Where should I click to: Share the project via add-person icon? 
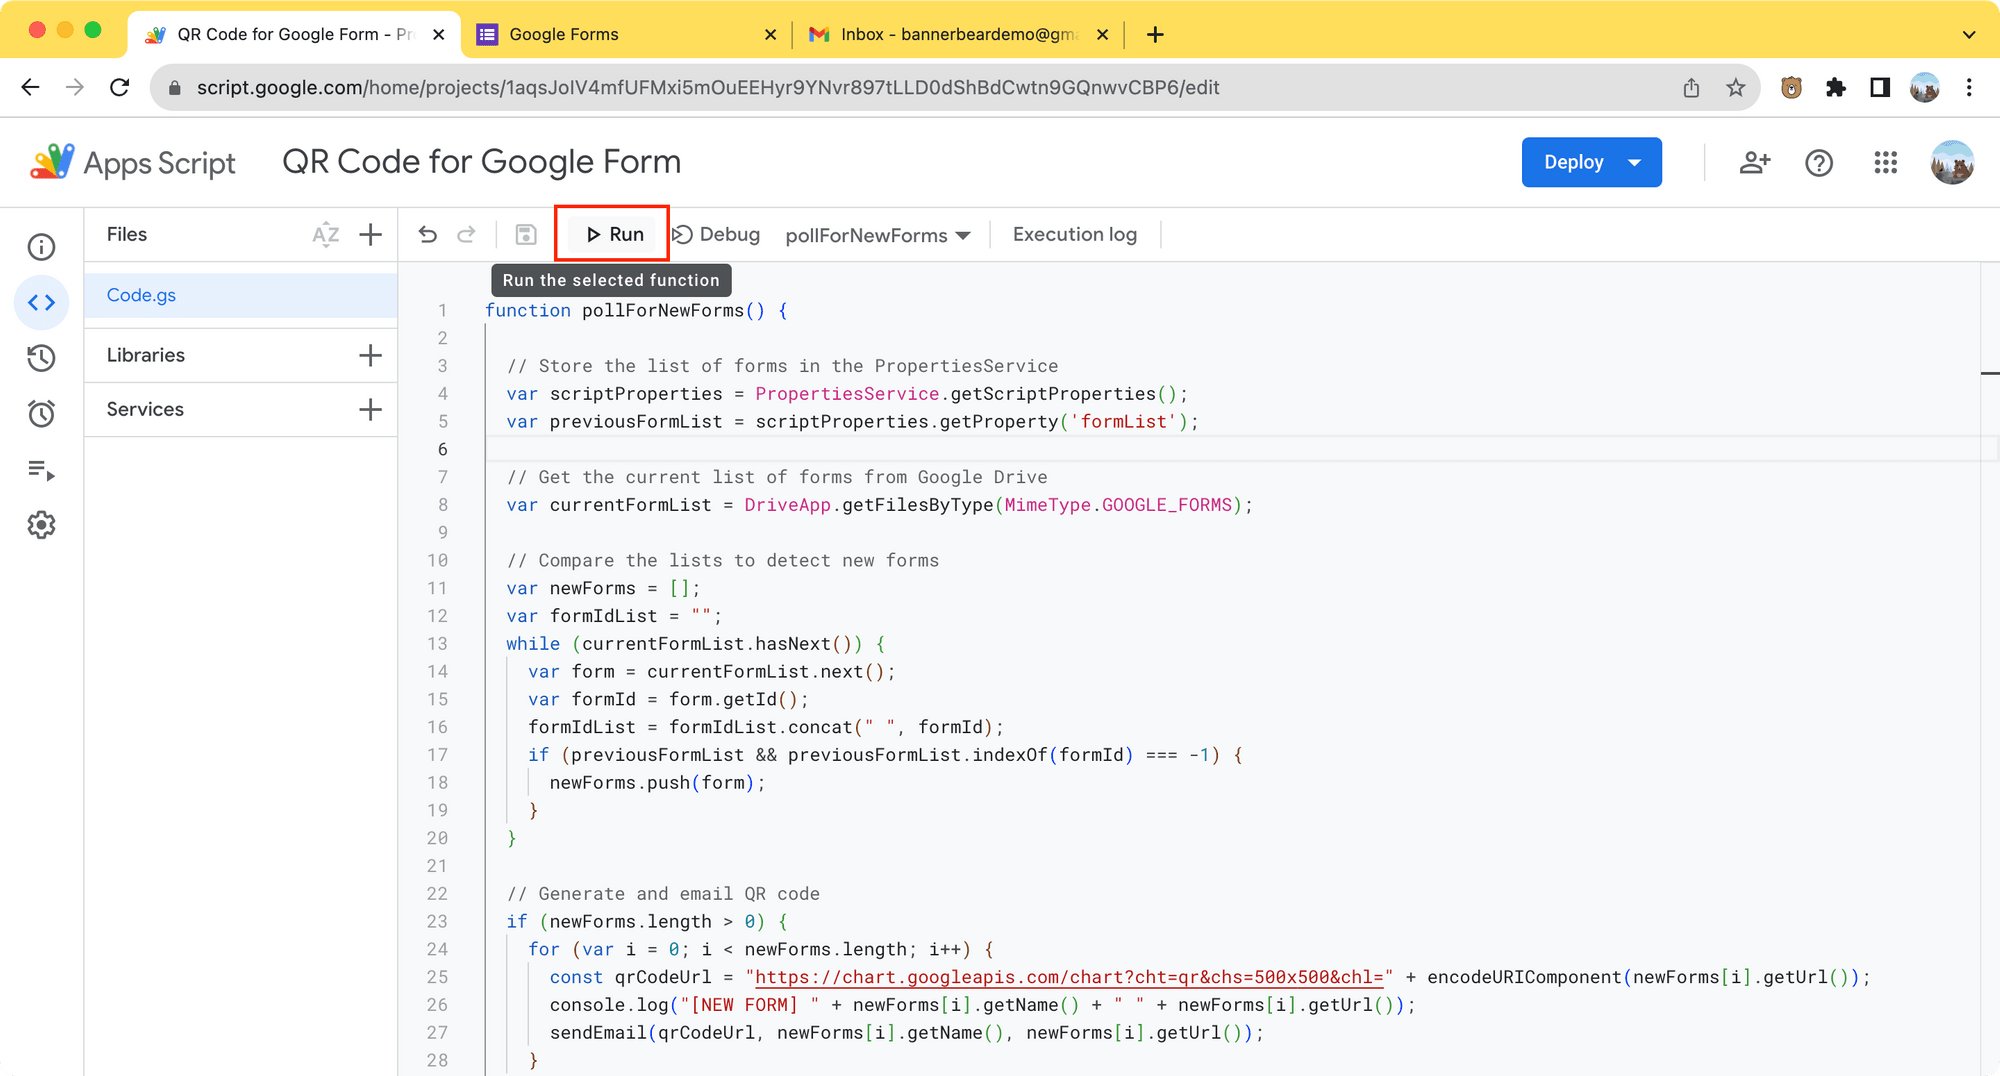coord(1754,162)
